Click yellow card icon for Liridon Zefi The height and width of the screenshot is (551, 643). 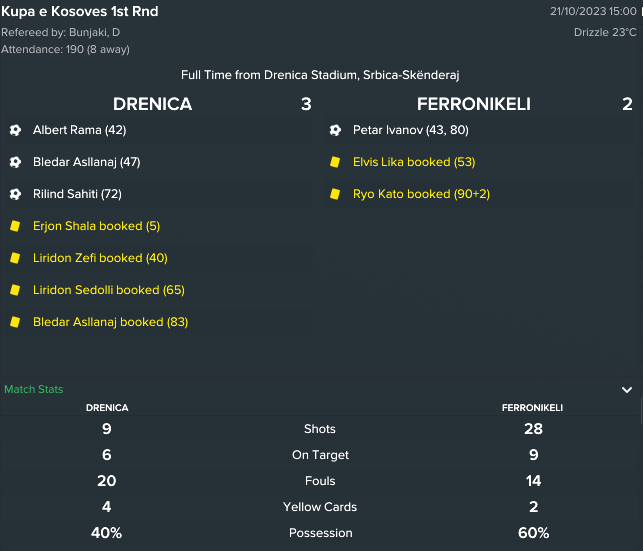[15, 258]
